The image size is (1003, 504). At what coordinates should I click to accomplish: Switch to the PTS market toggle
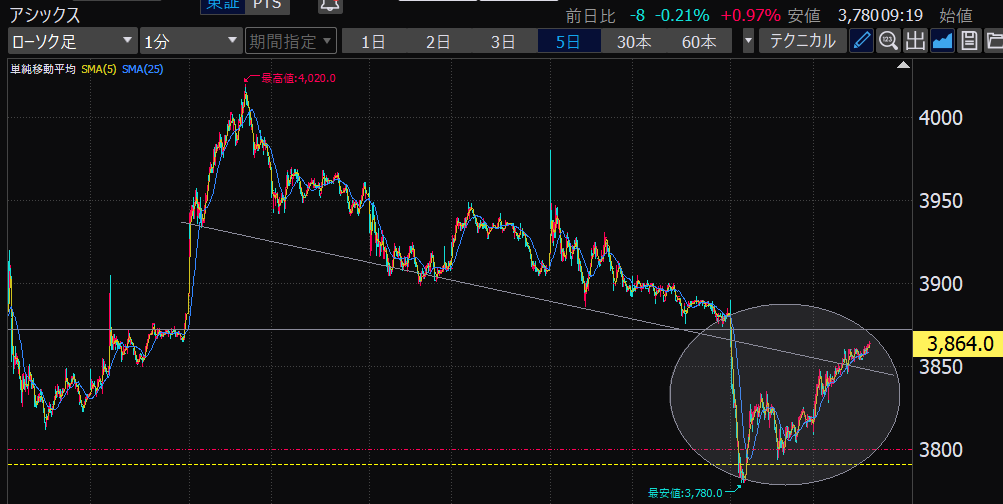coord(265,6)
